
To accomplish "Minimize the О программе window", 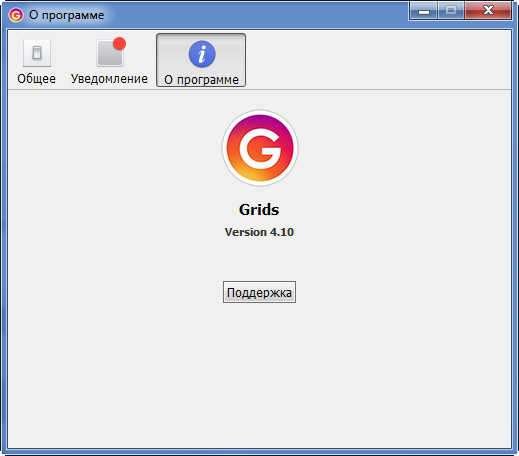I will click(424, 10).
